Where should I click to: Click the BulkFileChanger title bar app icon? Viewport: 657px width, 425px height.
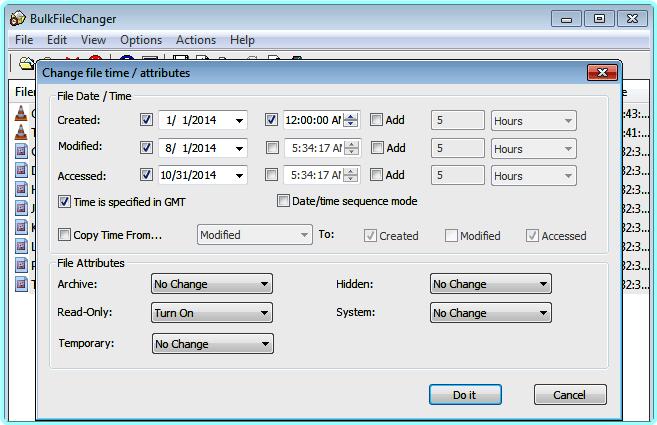(x=20, y=18)
